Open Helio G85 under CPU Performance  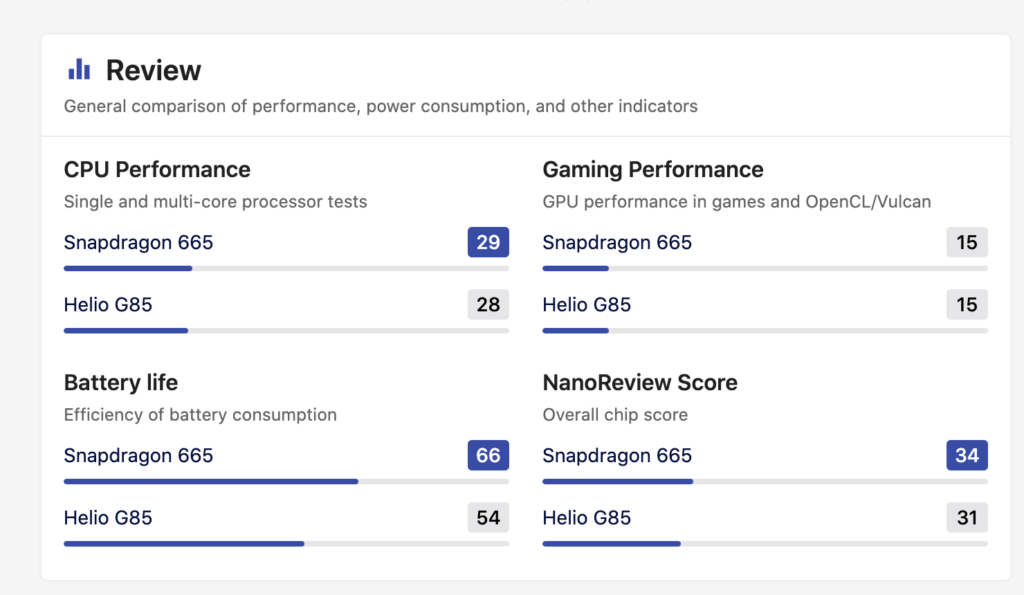pyautogui.click(x=108, y=304)
